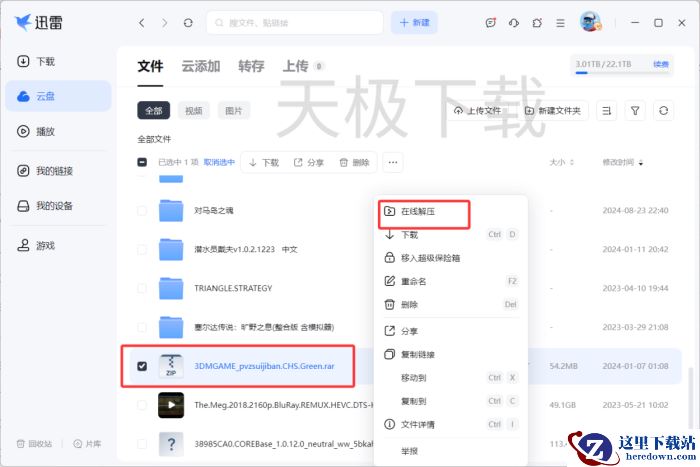This screenshot has width=700, height=467.
Task: Switch to the 云添加 tab
Action: click(x=200, y=66)
